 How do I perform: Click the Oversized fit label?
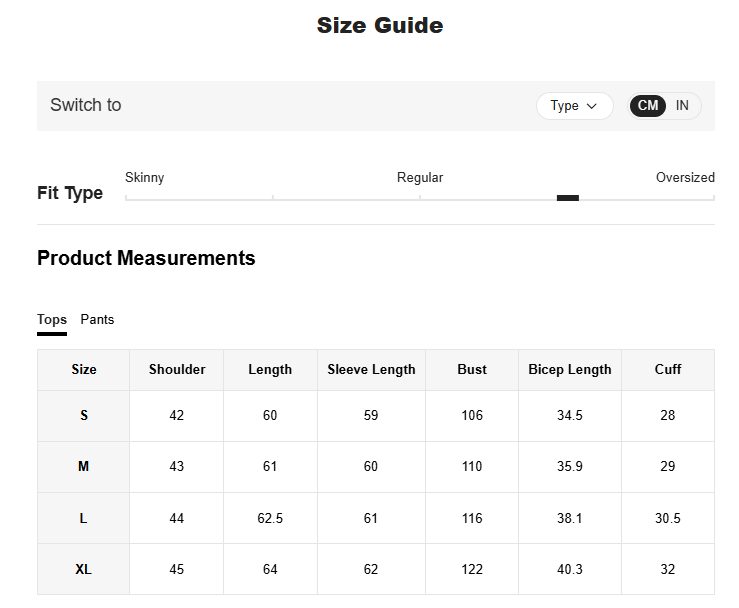685,178
